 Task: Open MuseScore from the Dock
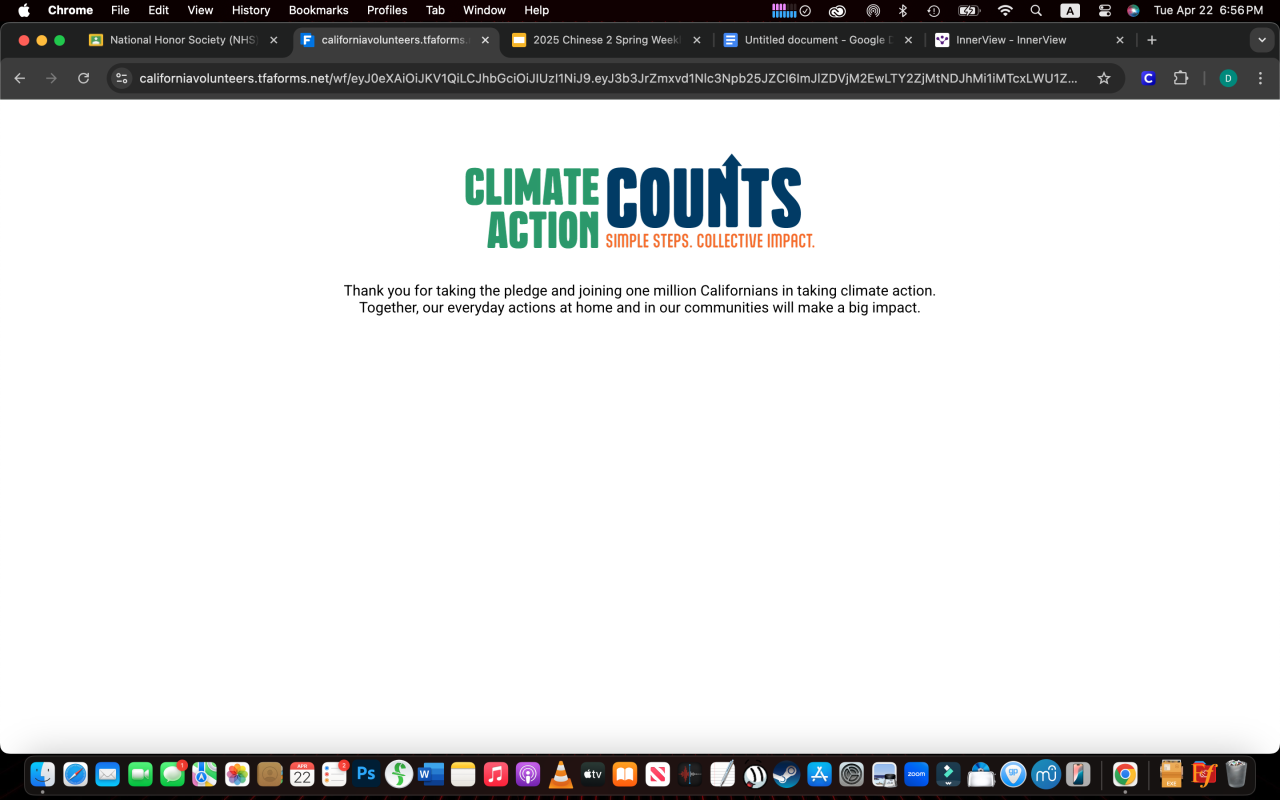pos(1046,774)
